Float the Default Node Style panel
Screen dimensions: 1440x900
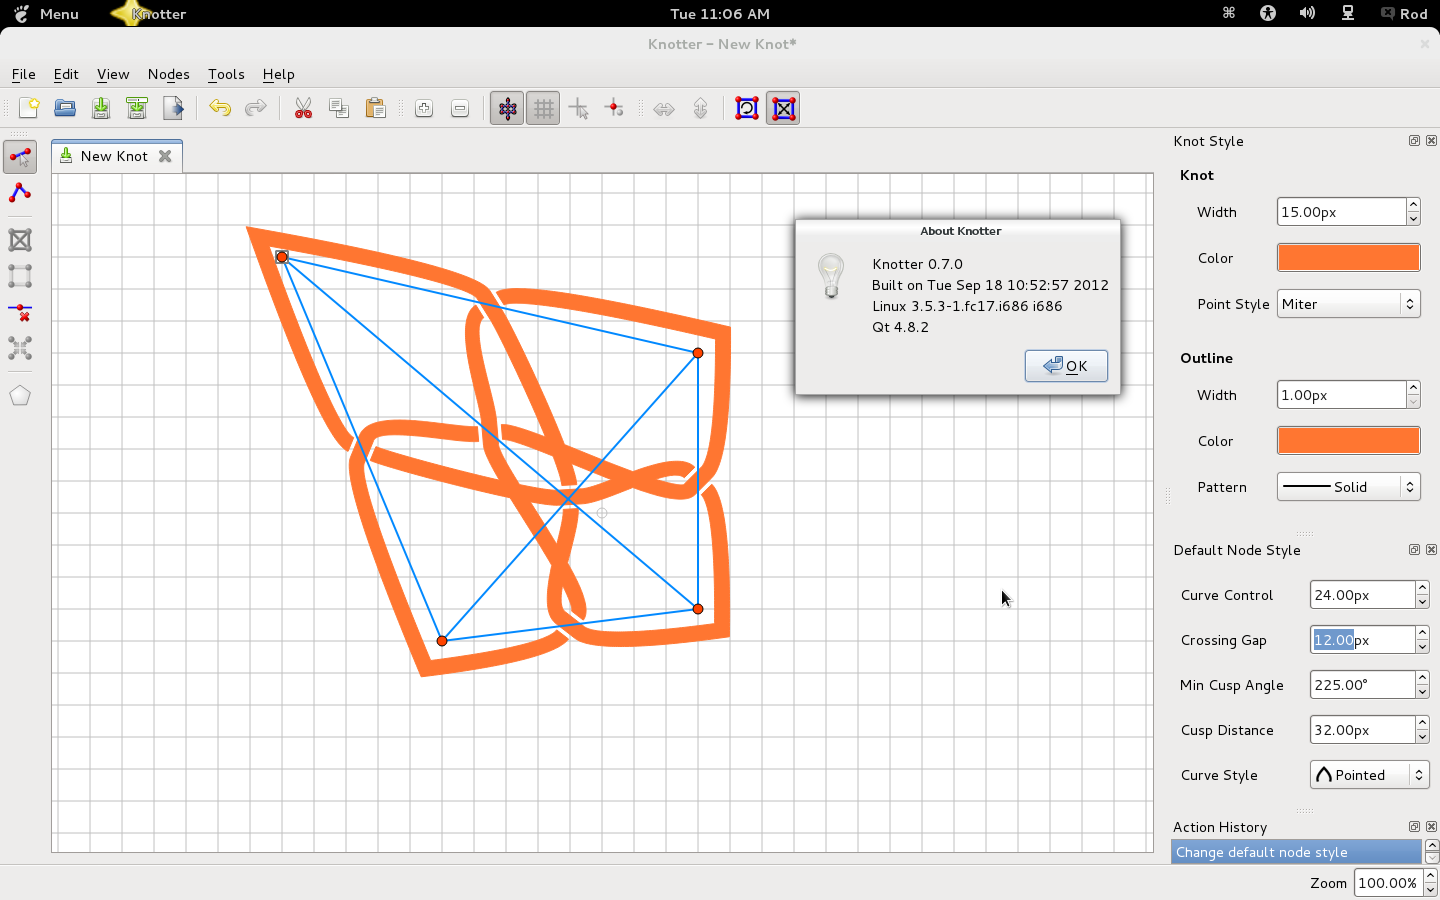pyautogui.click(x=1414, y=550)
